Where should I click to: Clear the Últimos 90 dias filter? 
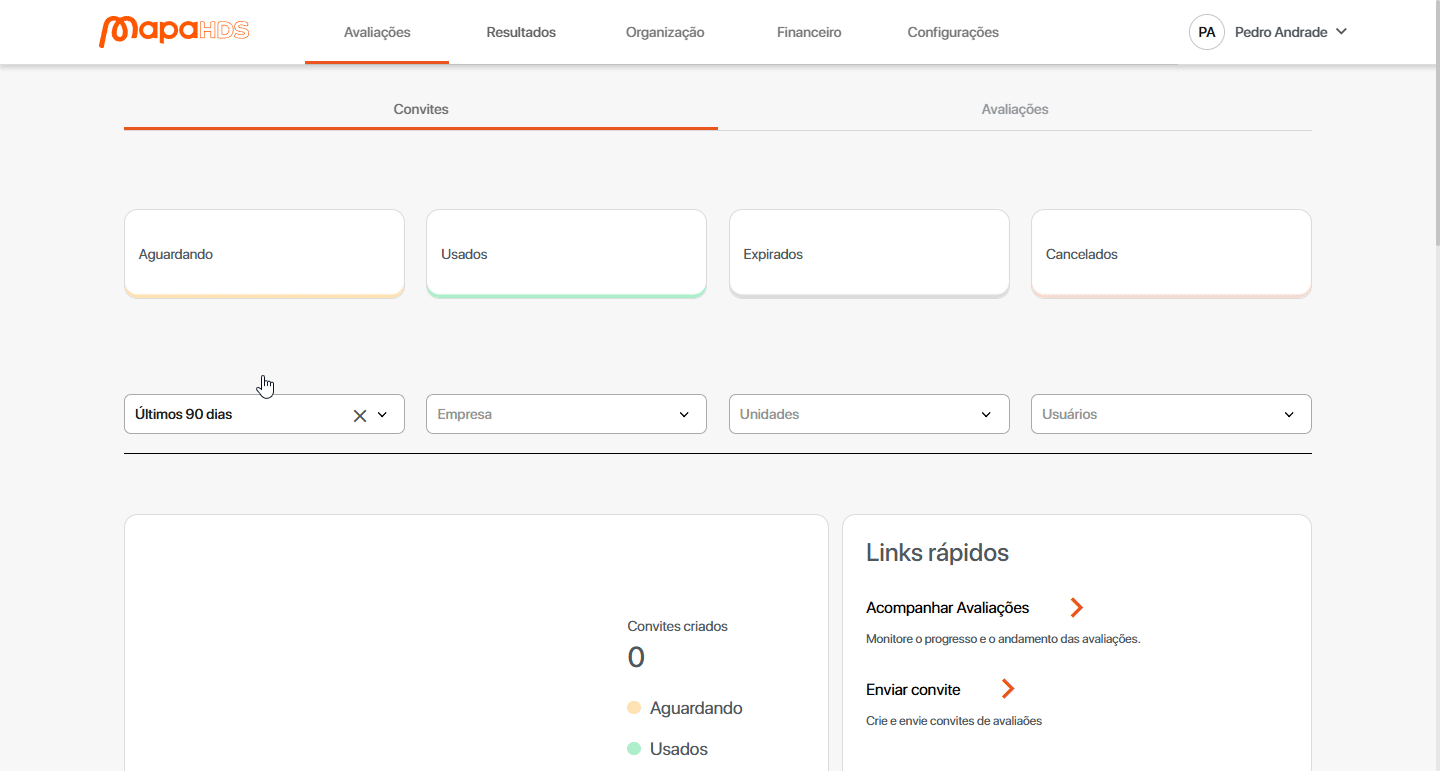point(360,415)
